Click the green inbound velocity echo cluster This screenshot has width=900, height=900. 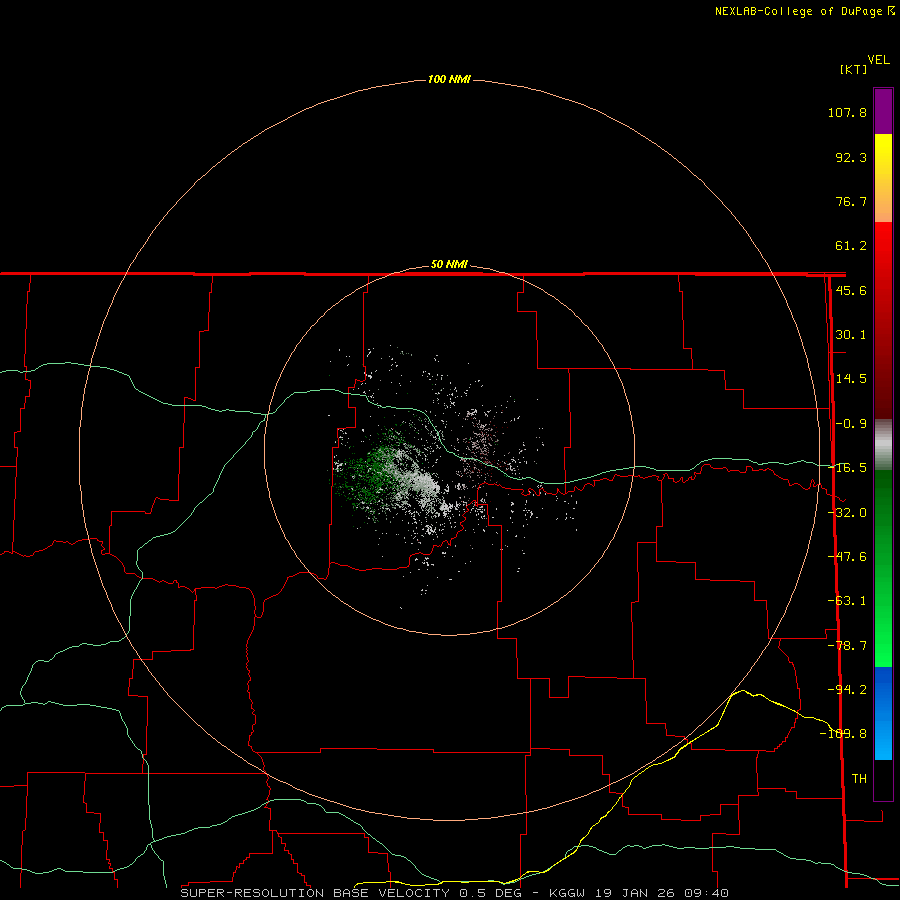click(367, 474)
